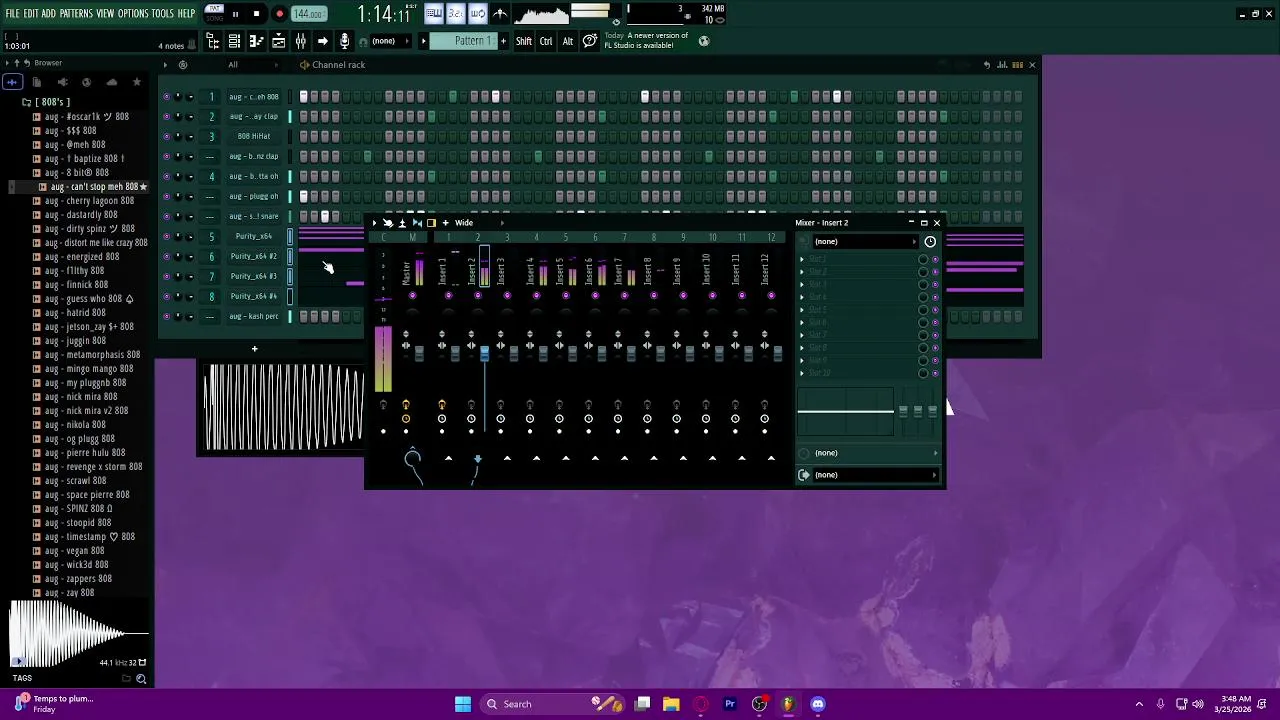
Task: Click the magnifier icon at browser bottom
Action: coord(141,679)
